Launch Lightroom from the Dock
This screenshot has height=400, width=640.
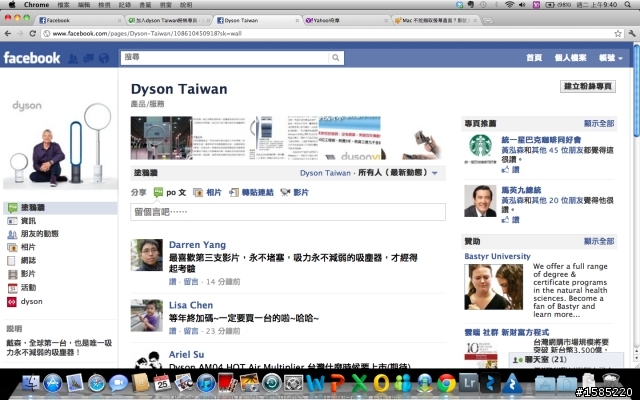(x=469, y=383)
